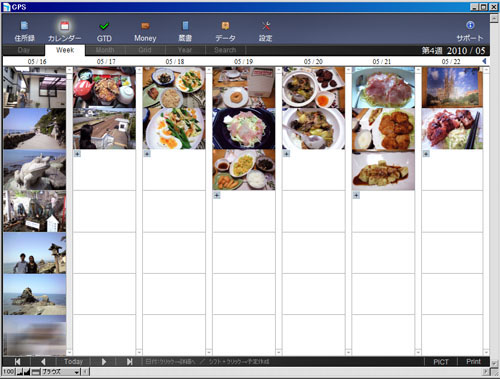Viewport: 500px width, 379px height.
Task: Open the Search tab
Action: pos(225,50)
